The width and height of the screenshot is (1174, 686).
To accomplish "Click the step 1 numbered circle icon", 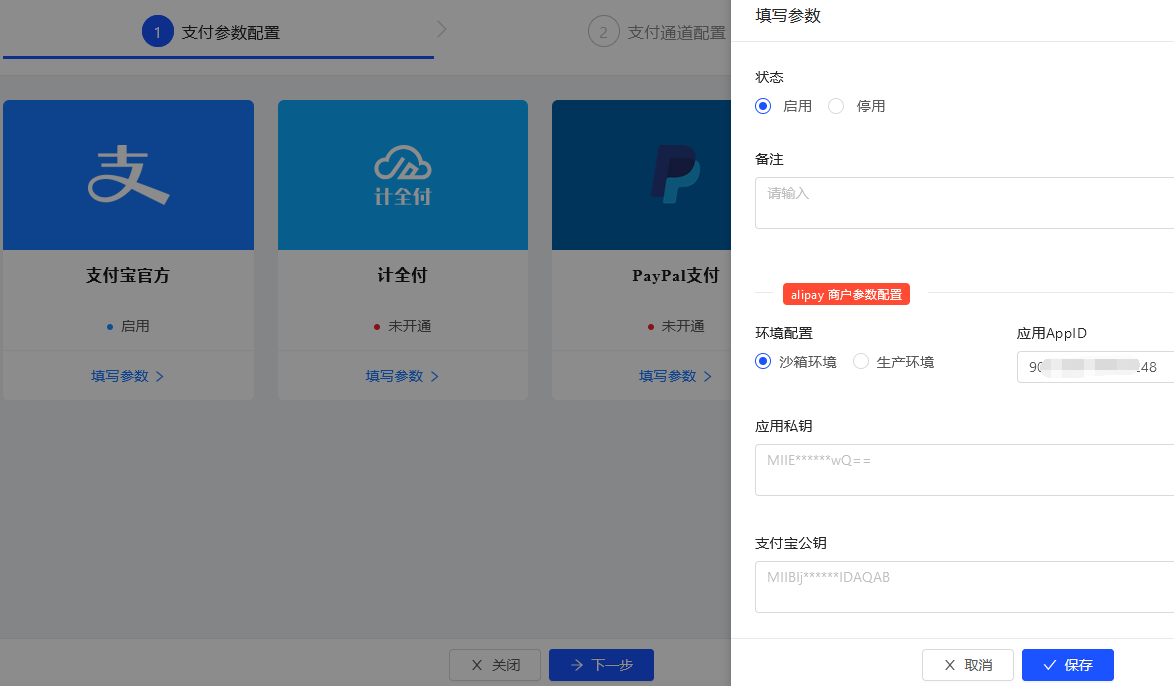I will tap(157, 31).
